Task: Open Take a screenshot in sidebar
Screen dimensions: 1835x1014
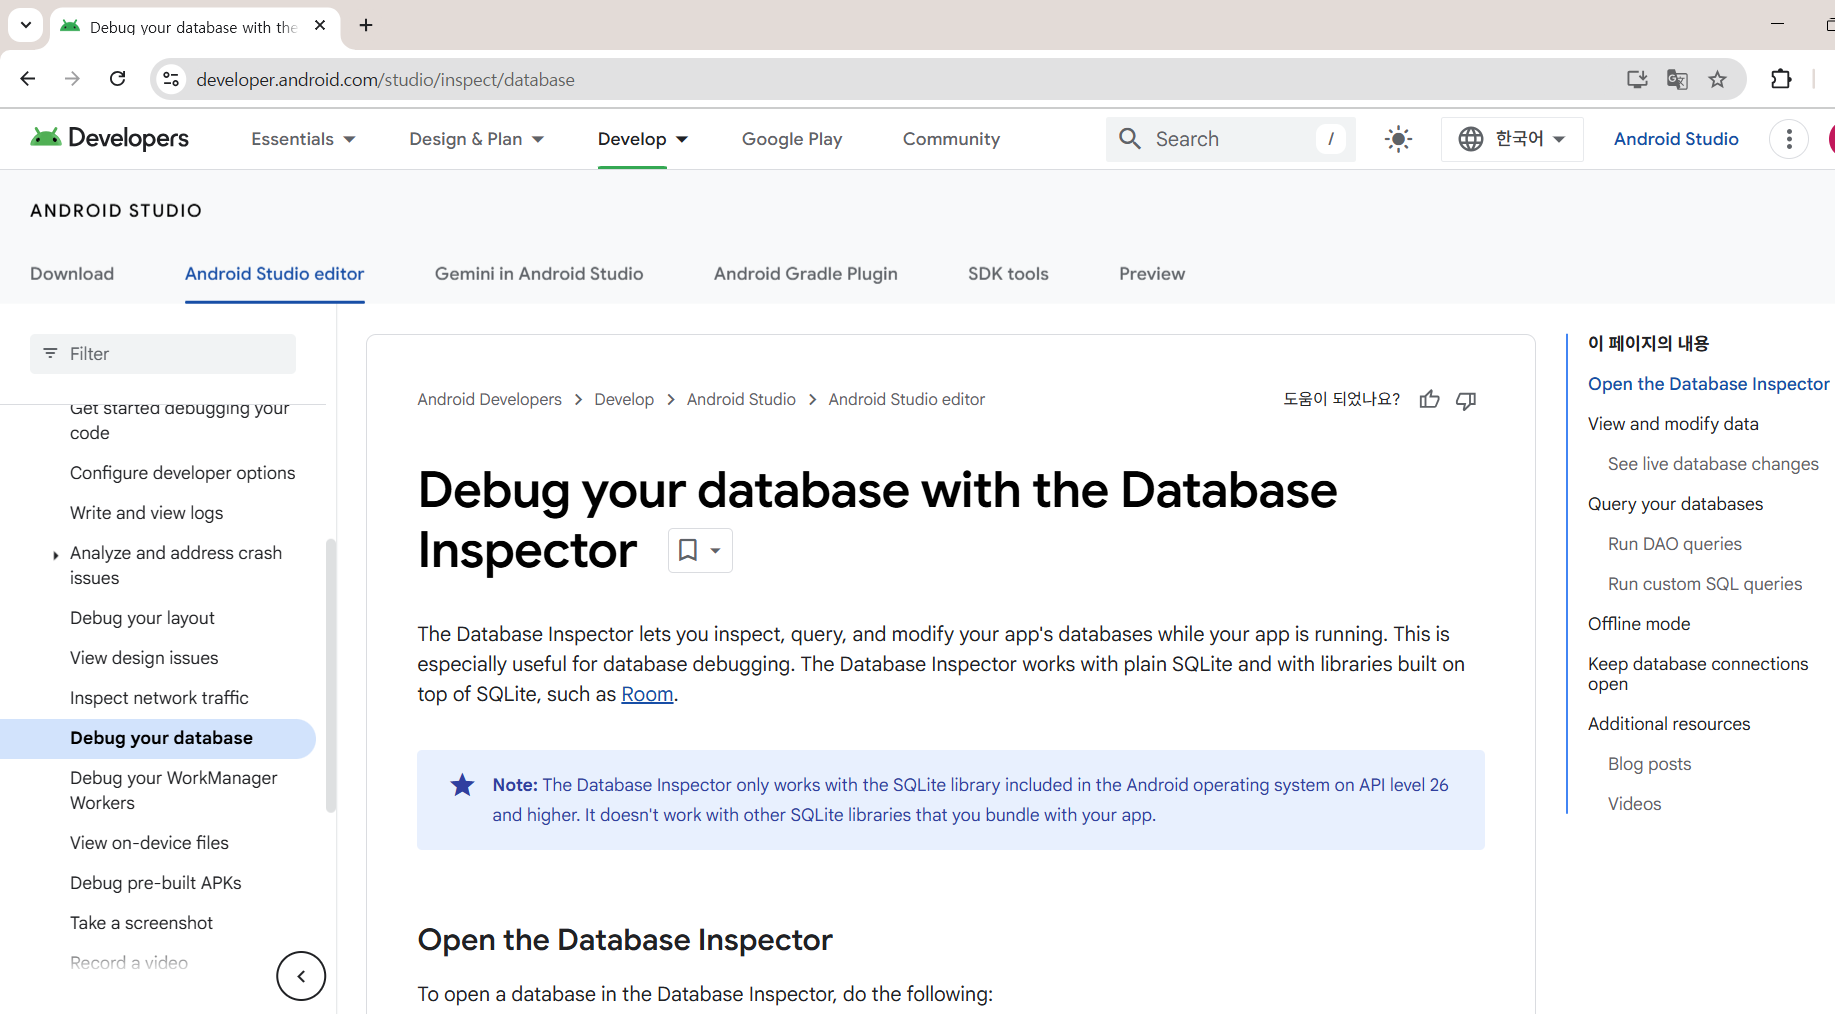Action: coord(141,923)
